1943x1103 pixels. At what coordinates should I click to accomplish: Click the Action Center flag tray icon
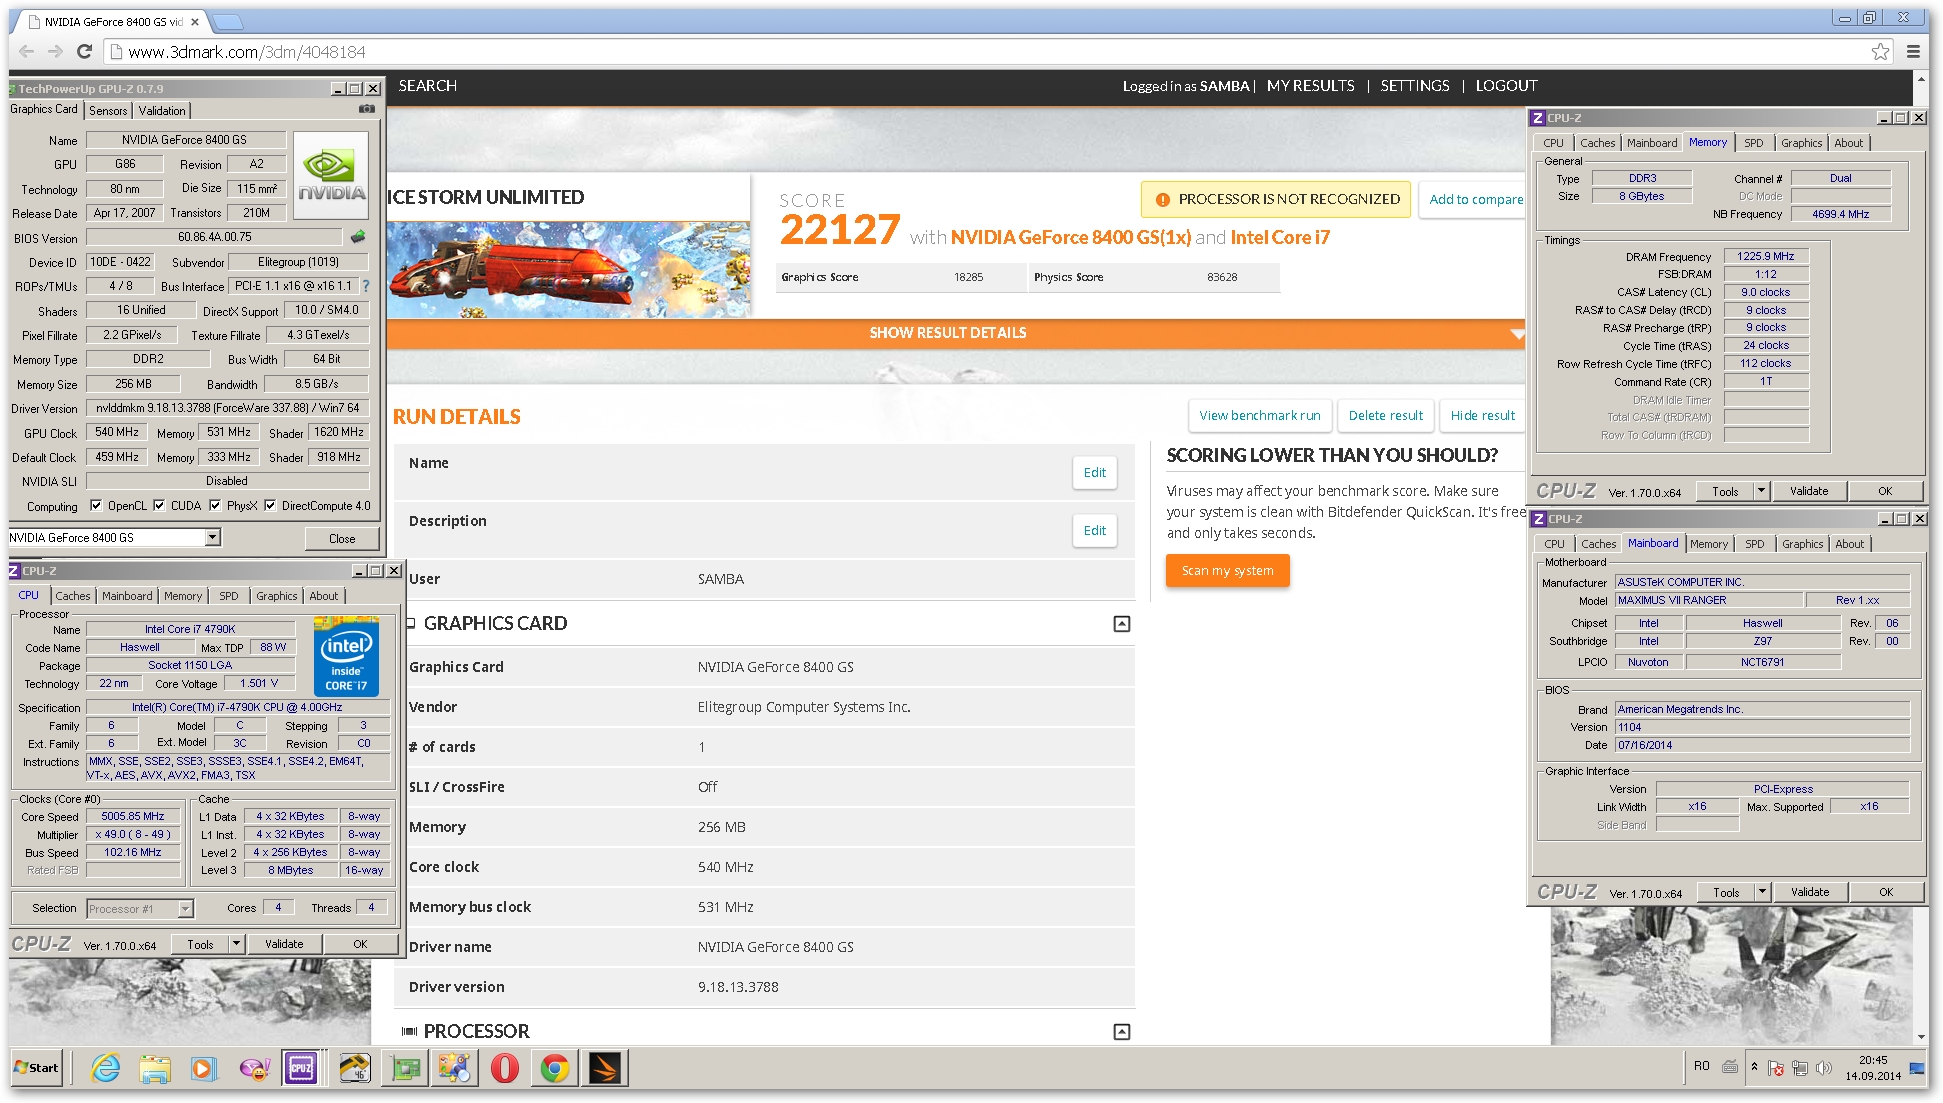pos(1776,1068)
